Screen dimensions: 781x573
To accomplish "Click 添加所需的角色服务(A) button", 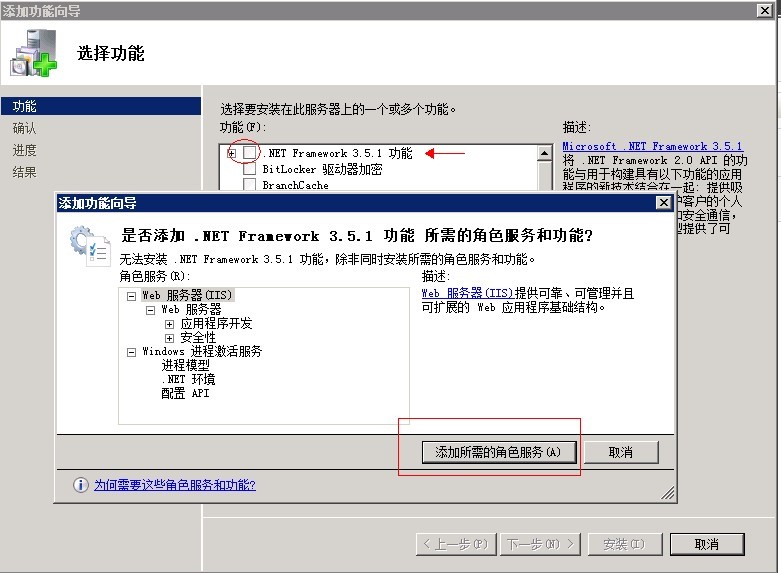I will (499, 452).
